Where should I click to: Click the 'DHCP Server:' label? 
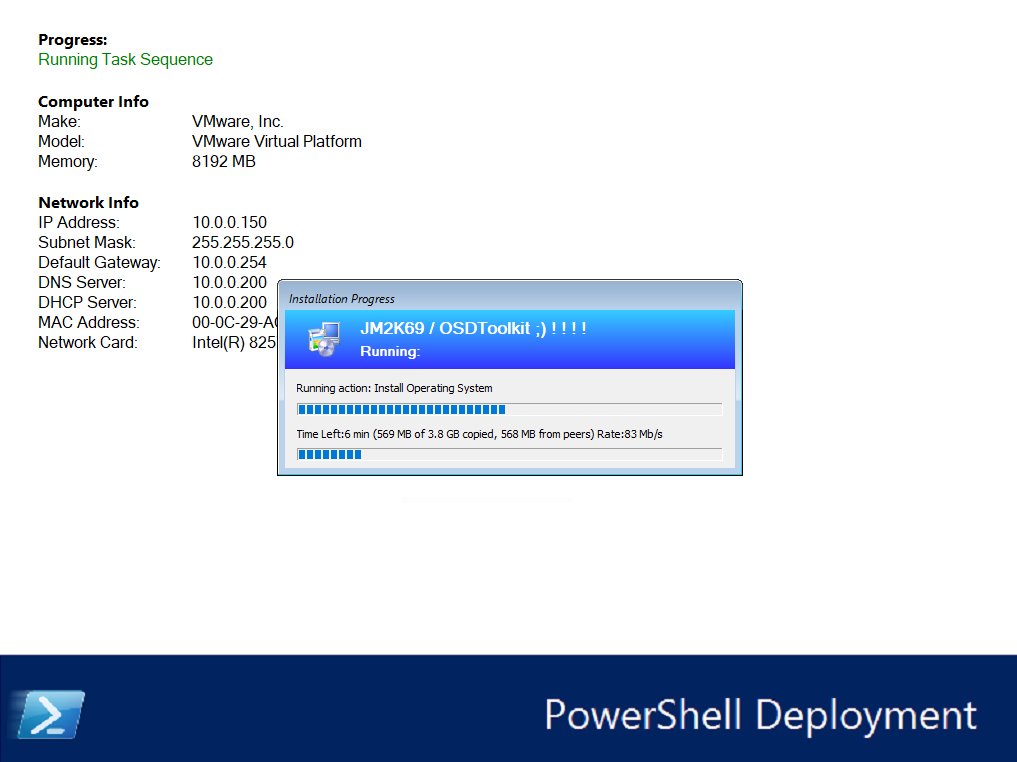coord(88,303)
